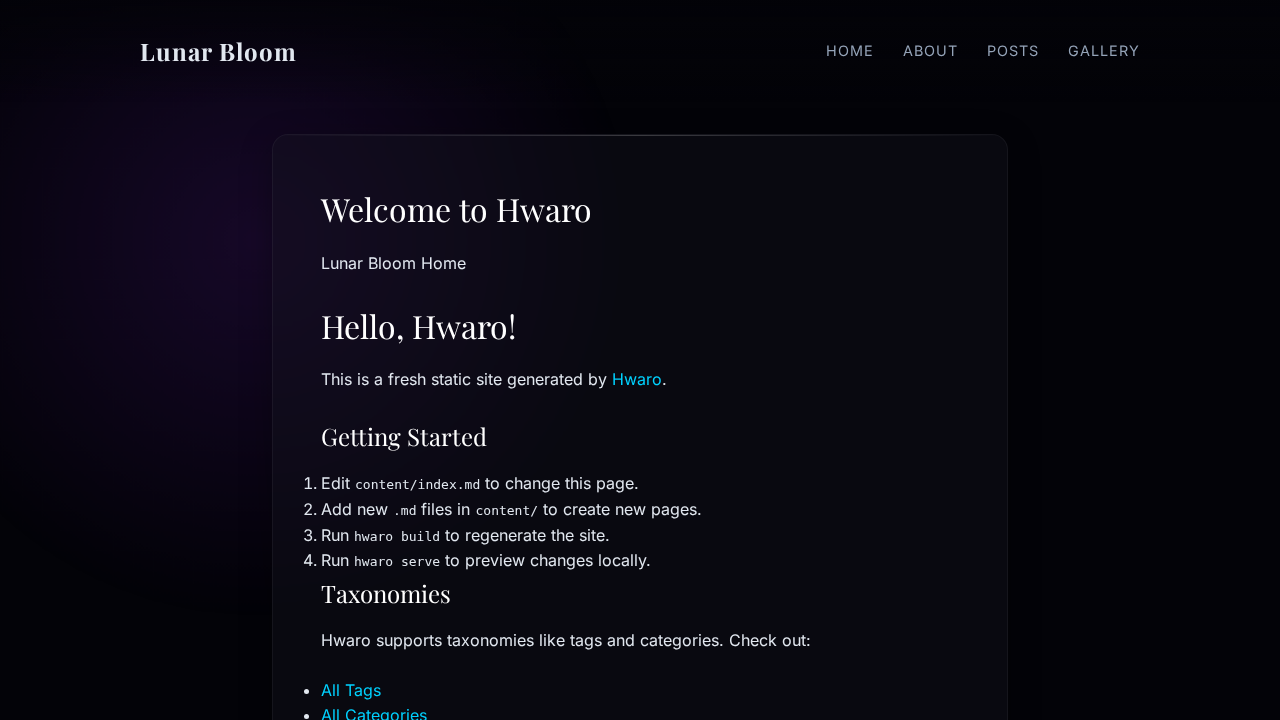Open the All Tags link

click(351, 690)
